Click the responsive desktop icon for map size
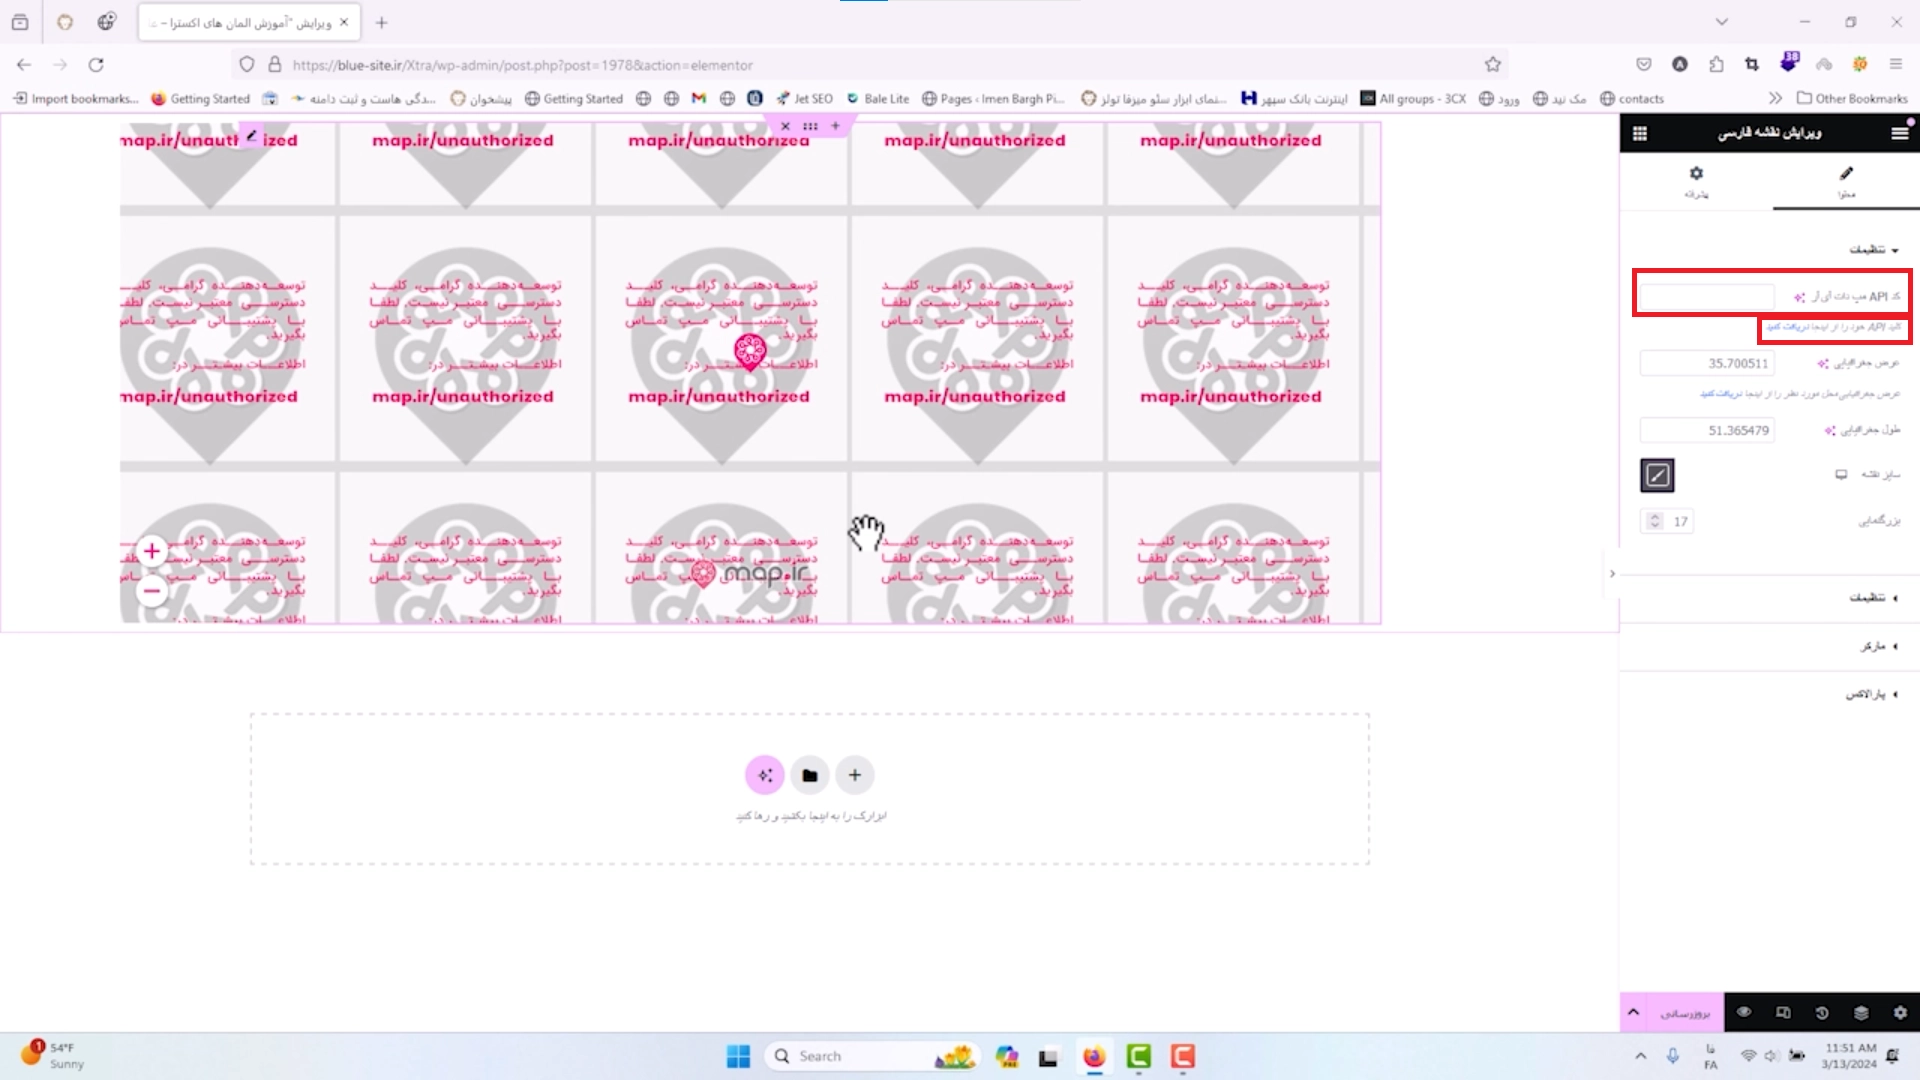This screenshot has height=1080, width=1920. (1841, 475)
